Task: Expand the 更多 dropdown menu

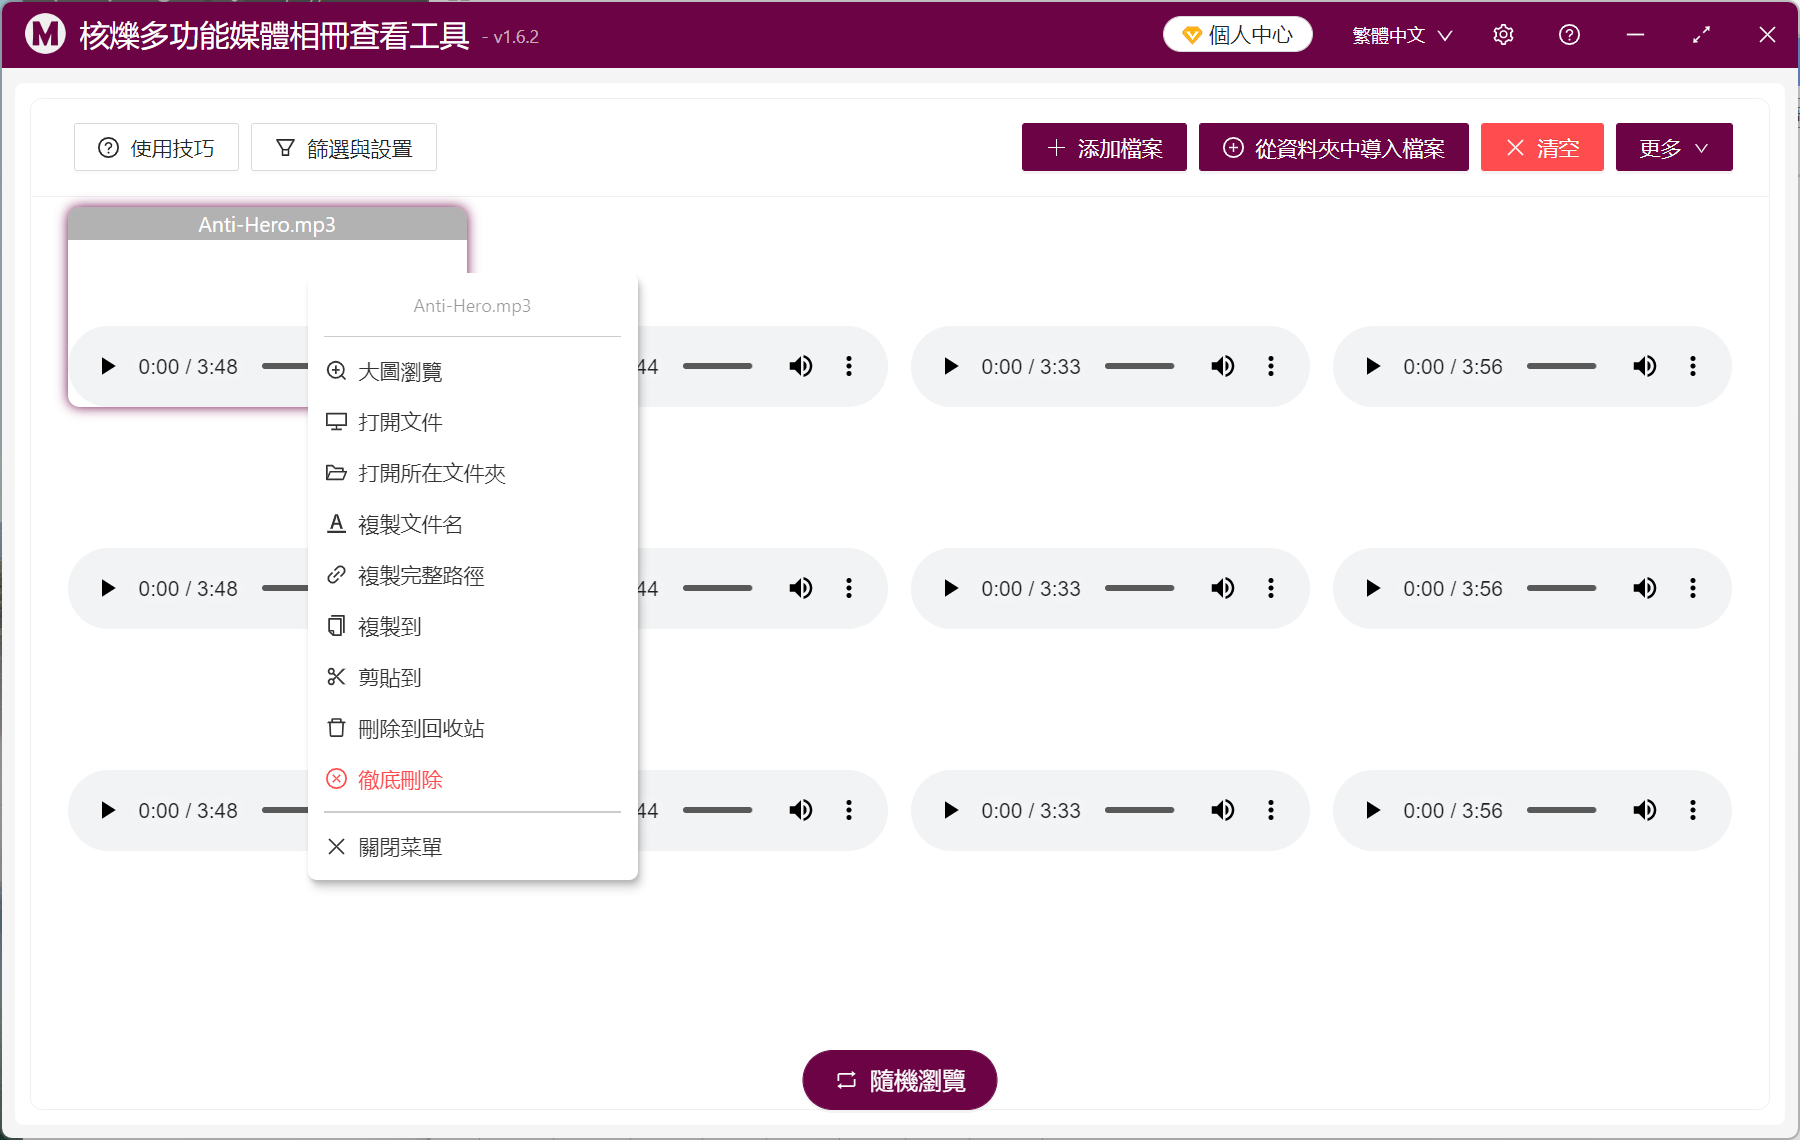Action: pyautogui.click(x=1673, y=147)
